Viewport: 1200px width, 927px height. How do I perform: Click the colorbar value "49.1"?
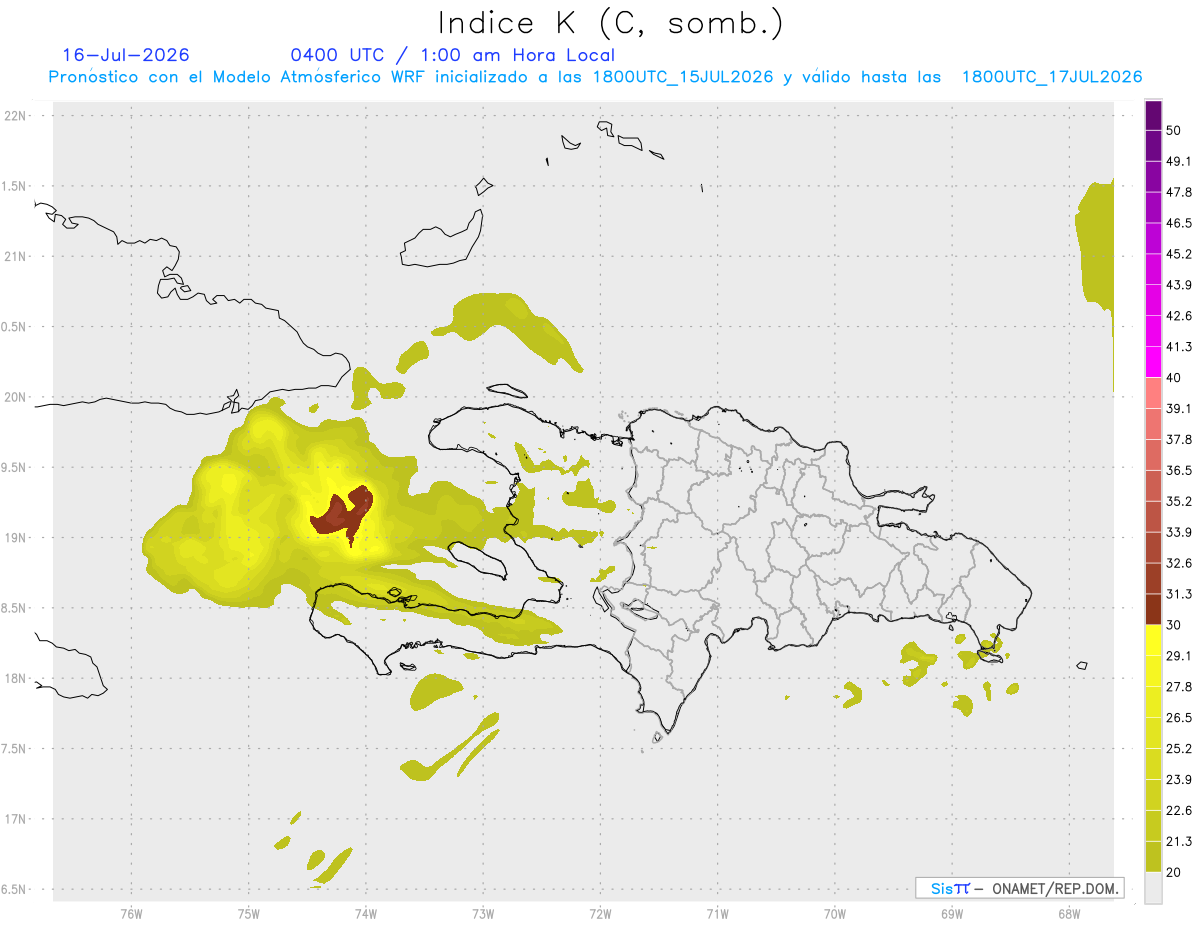1180,161
